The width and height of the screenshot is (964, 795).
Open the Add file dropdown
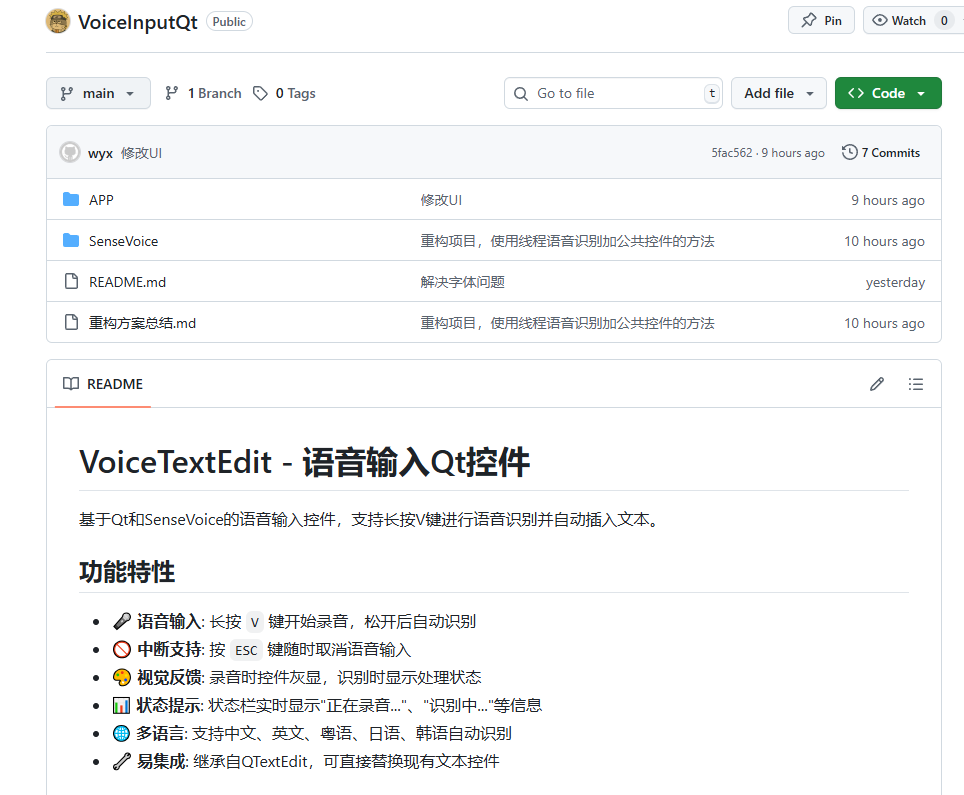pyautogui.click(x=778, y=93)
